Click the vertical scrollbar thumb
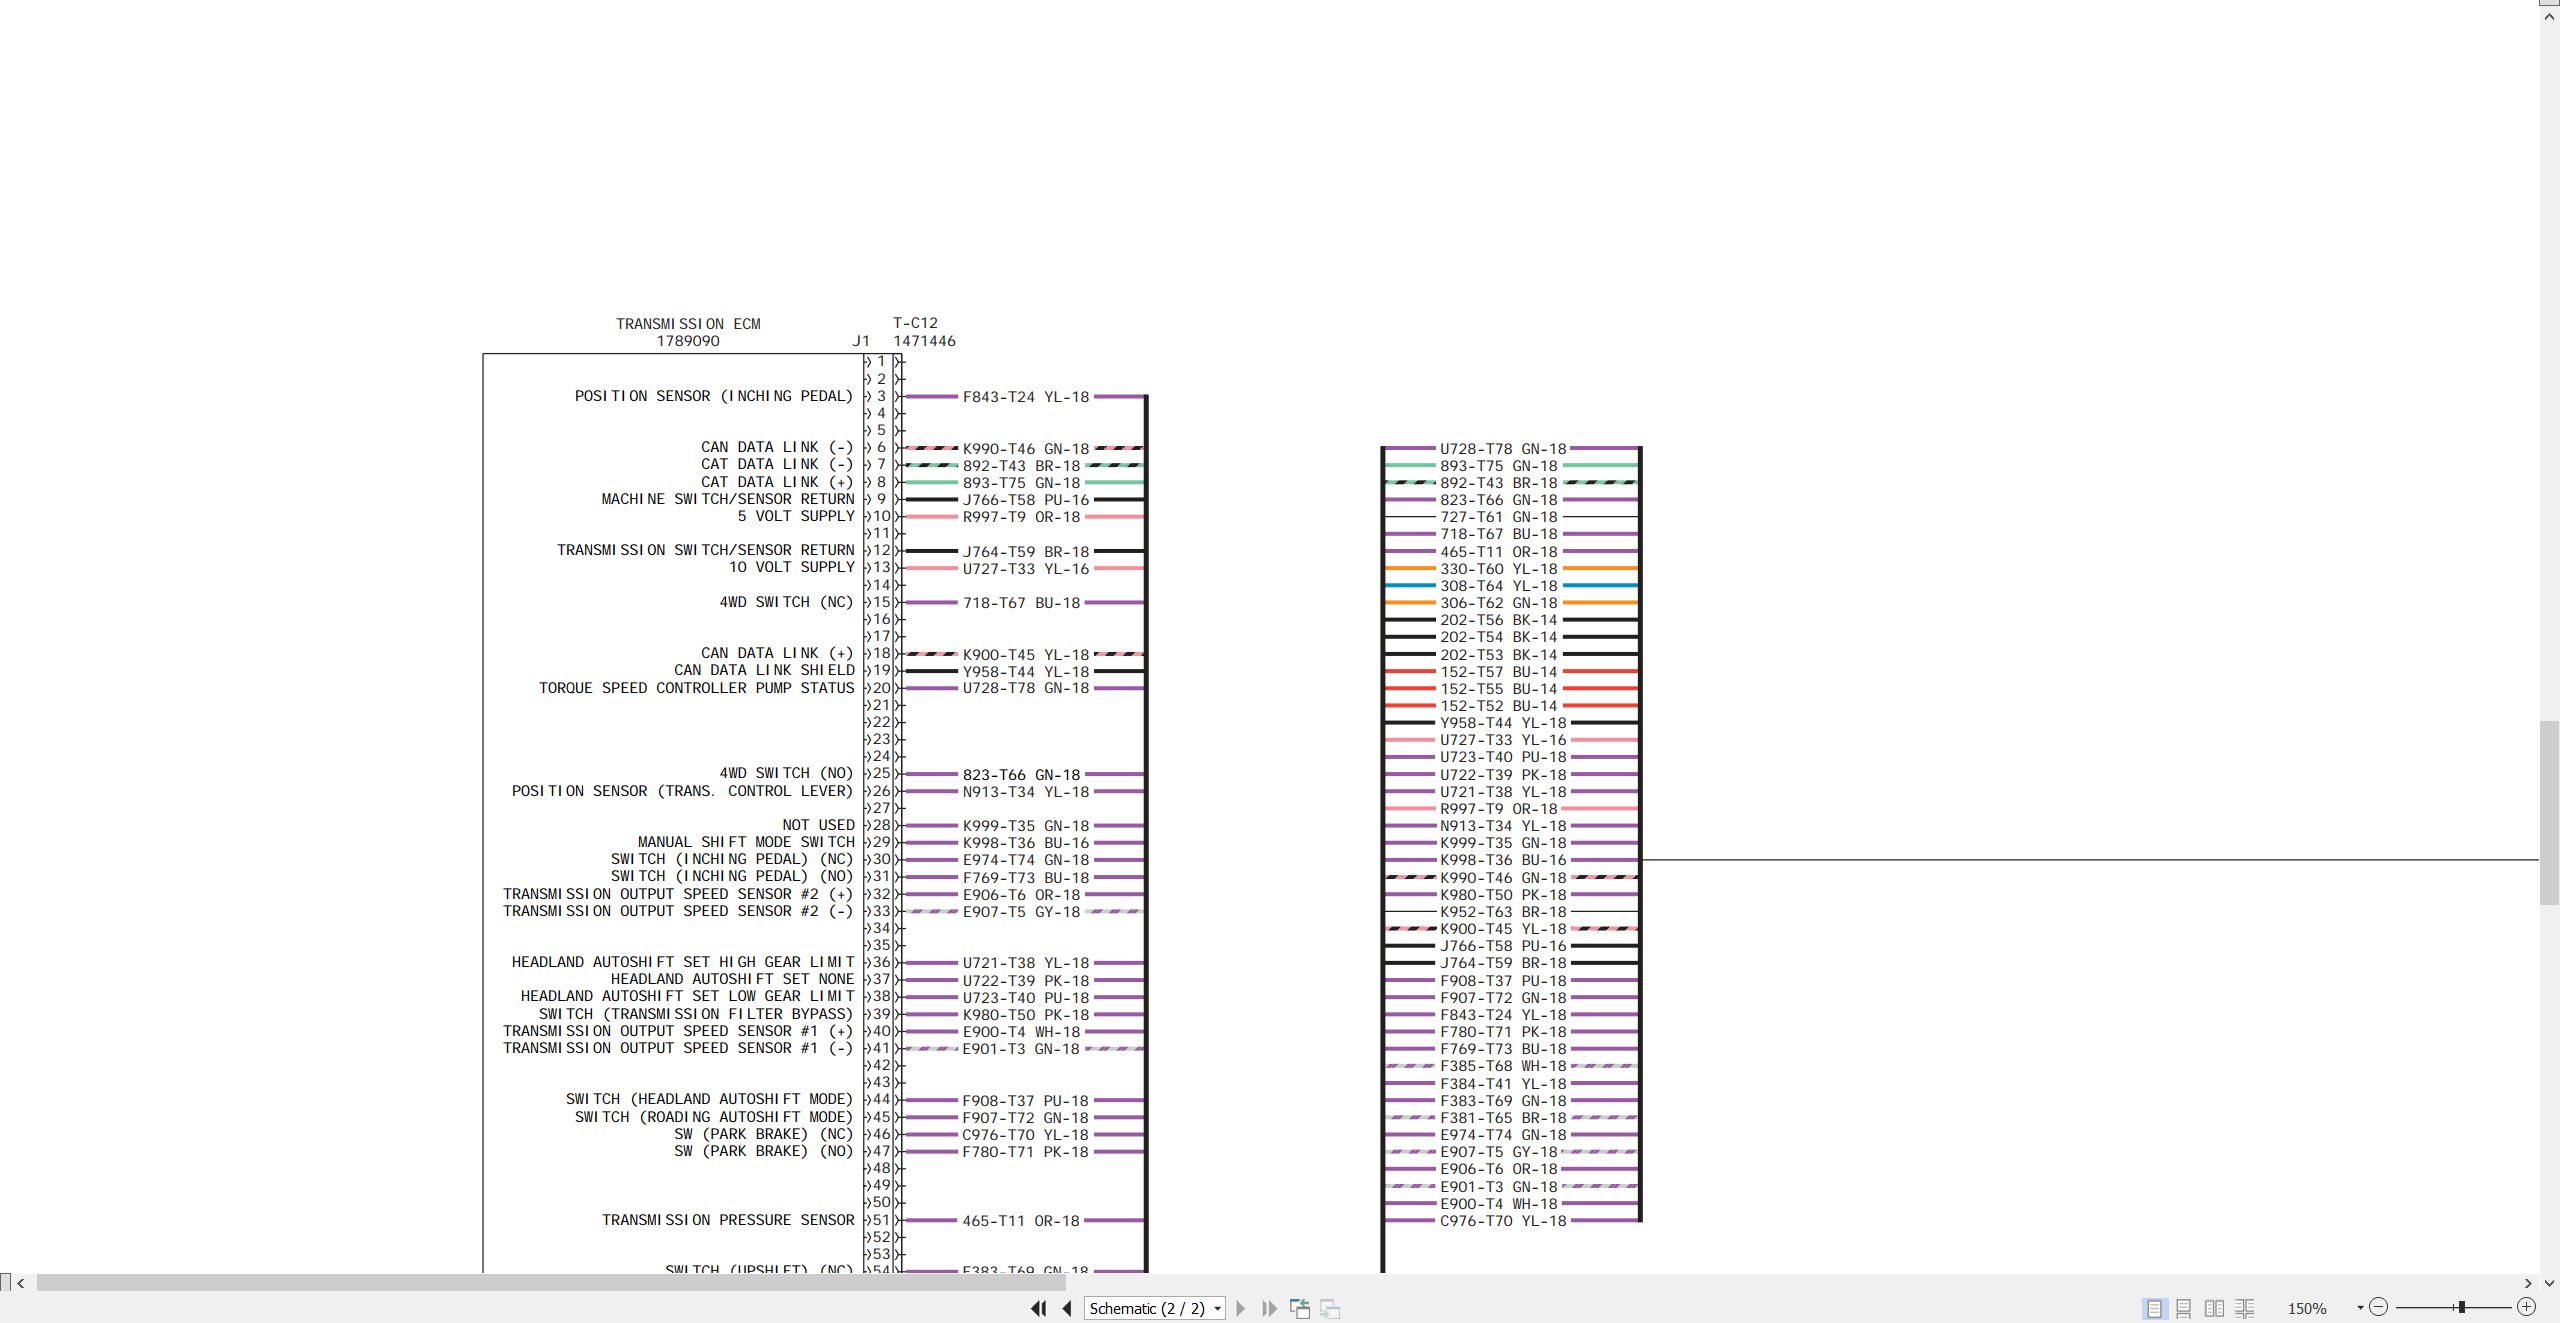 click(x=2550, y=812)
